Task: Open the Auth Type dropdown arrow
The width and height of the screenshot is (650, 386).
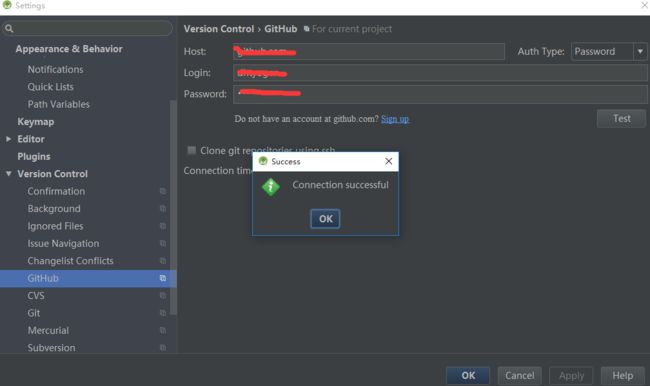Action: pos(640,51)
